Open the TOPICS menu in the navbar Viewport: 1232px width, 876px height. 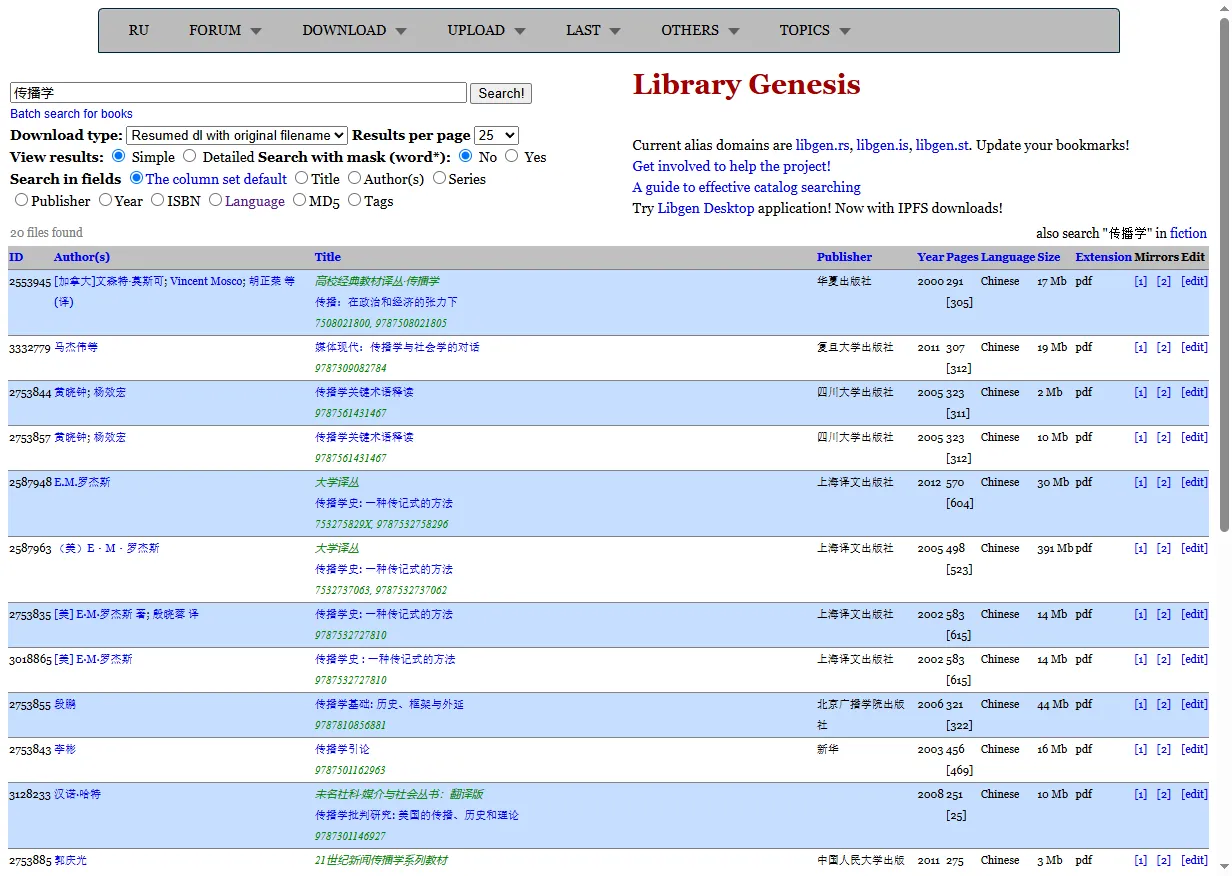[x=815, y=30]
